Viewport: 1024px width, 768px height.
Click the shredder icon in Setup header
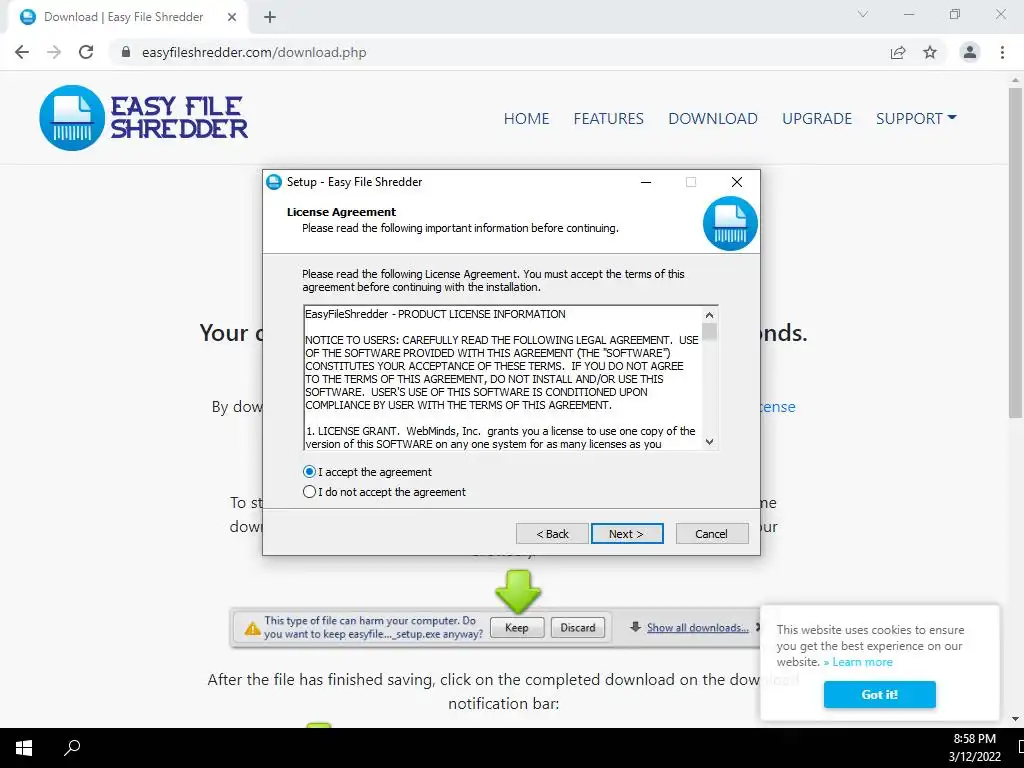tap(730, 223)
